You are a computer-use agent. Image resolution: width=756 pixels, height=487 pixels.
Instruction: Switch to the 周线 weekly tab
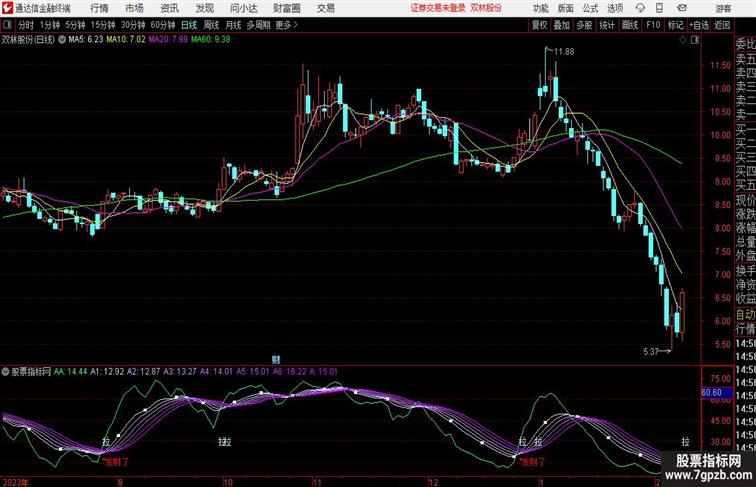tap(211, 25)
